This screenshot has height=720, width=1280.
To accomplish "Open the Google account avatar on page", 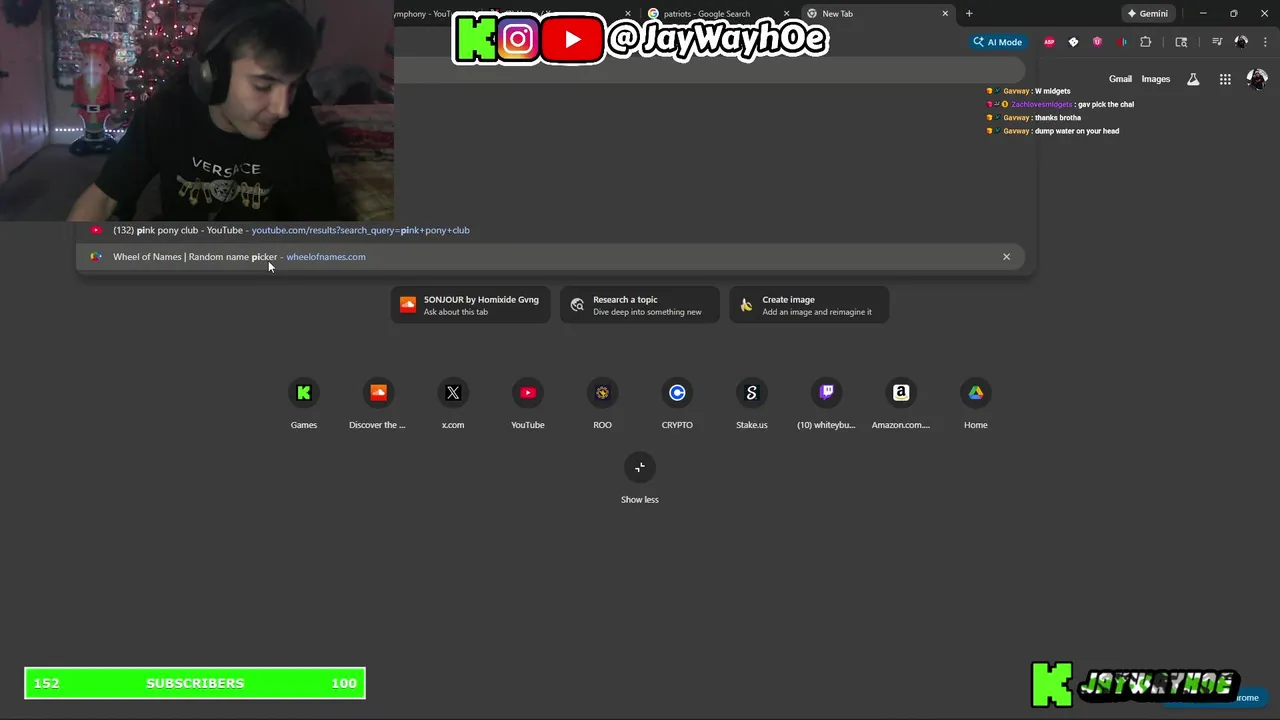I will pyautogui.click(x=1257, y=79).
